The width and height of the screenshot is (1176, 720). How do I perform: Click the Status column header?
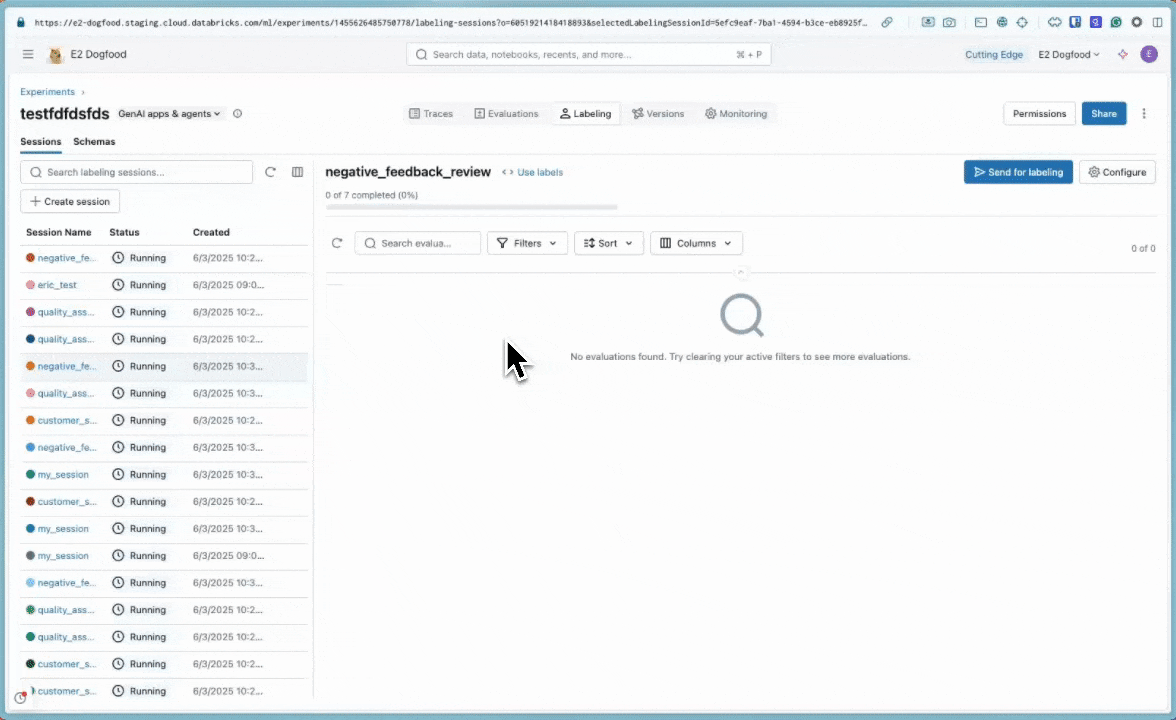124,232
